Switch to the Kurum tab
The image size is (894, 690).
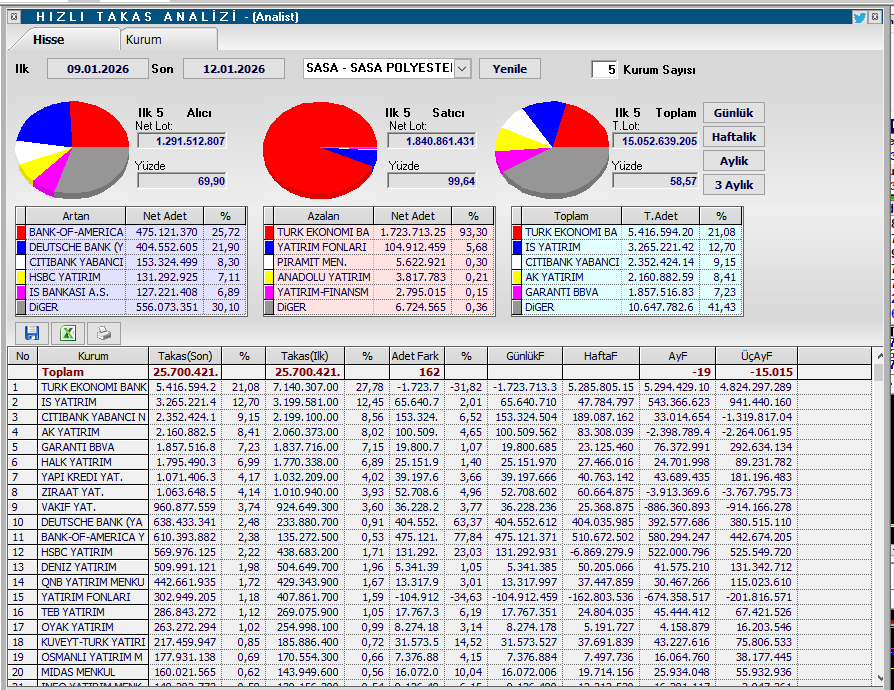click(x=143, y=40)
